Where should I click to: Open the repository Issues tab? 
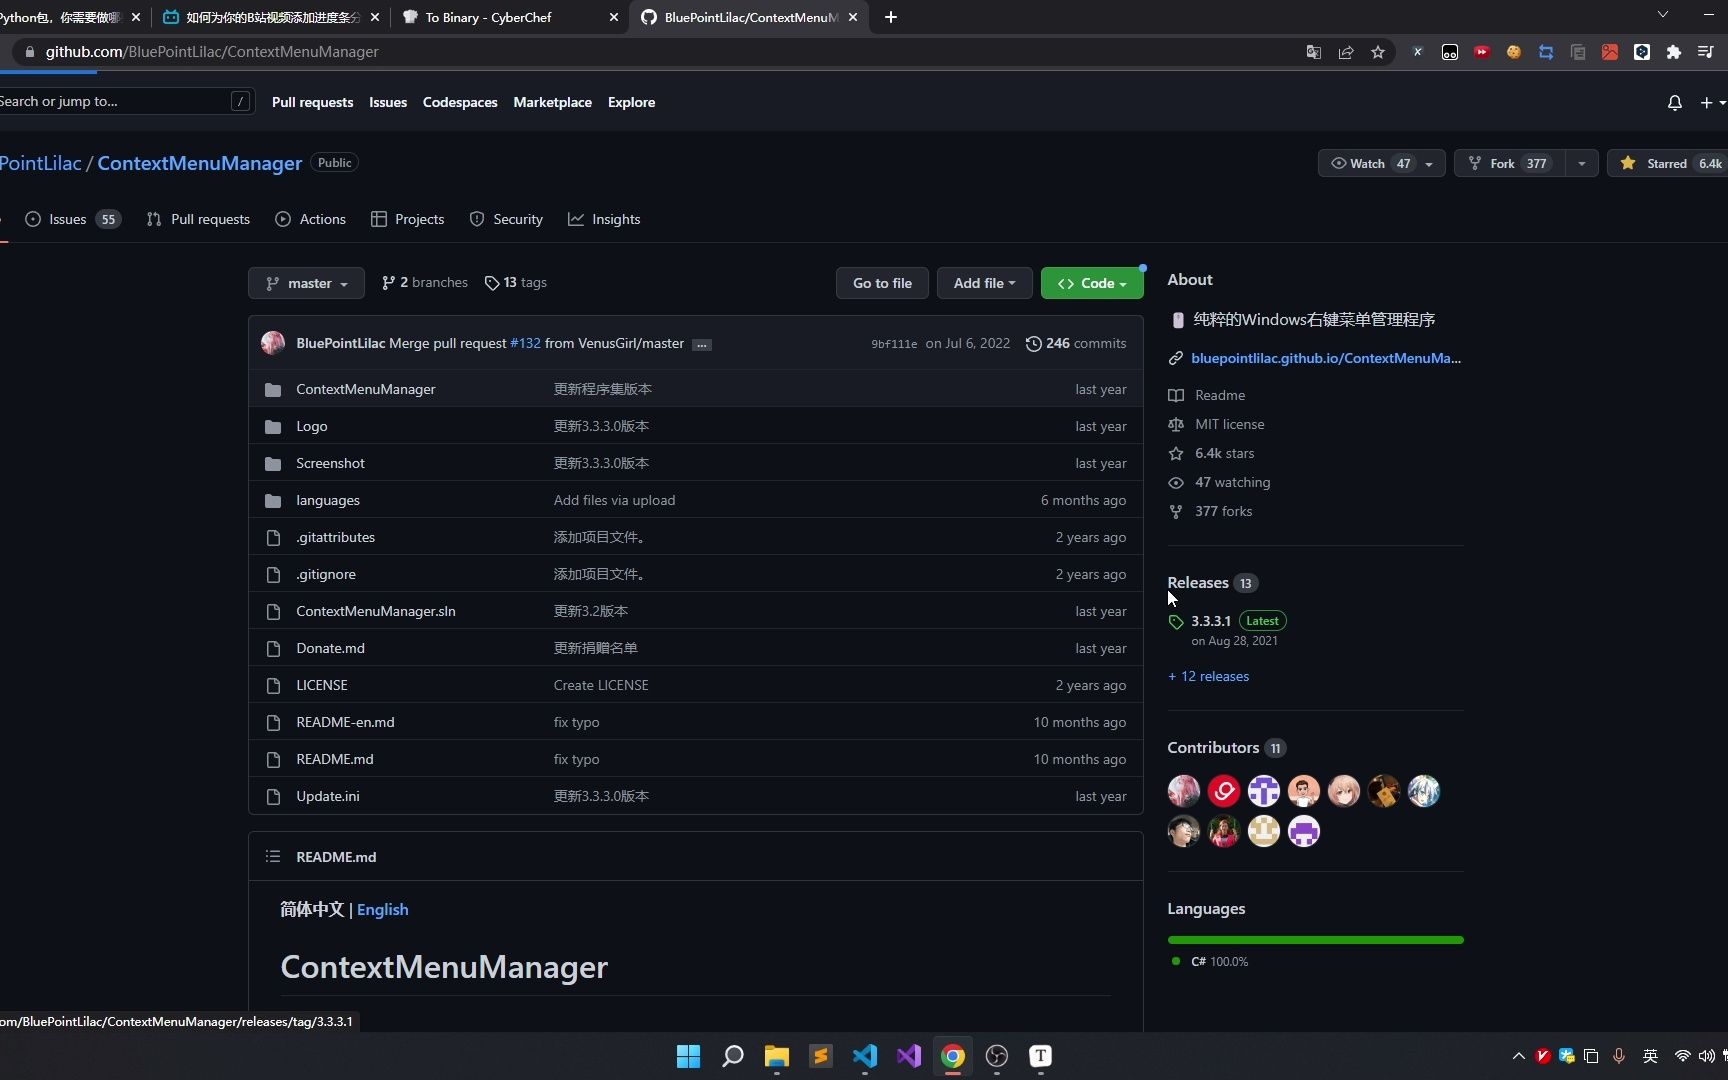pyautogui.click(x=72, y=219)
